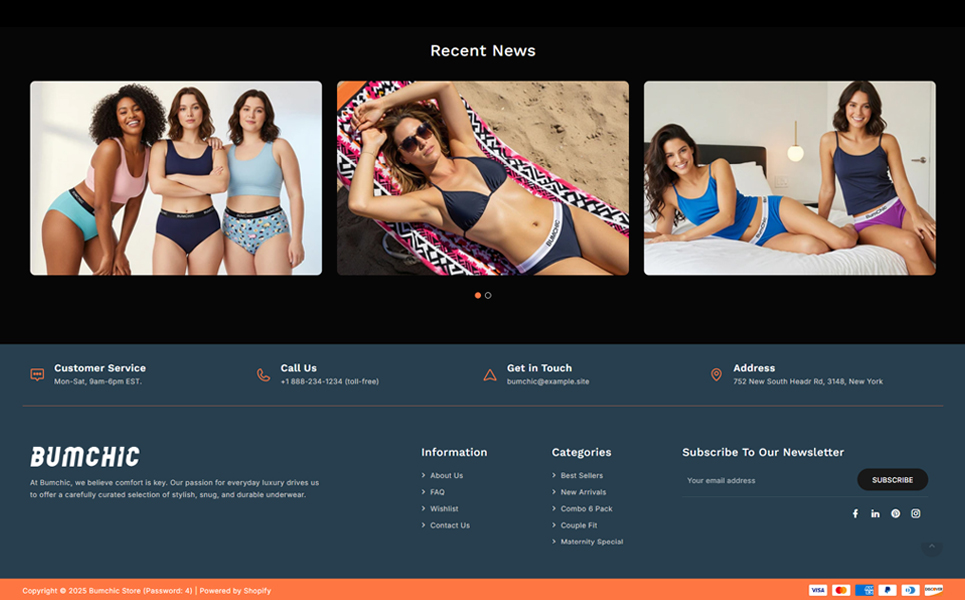Click the PayPal payment icon
This screenshot has height=600, width=965.
887,590
